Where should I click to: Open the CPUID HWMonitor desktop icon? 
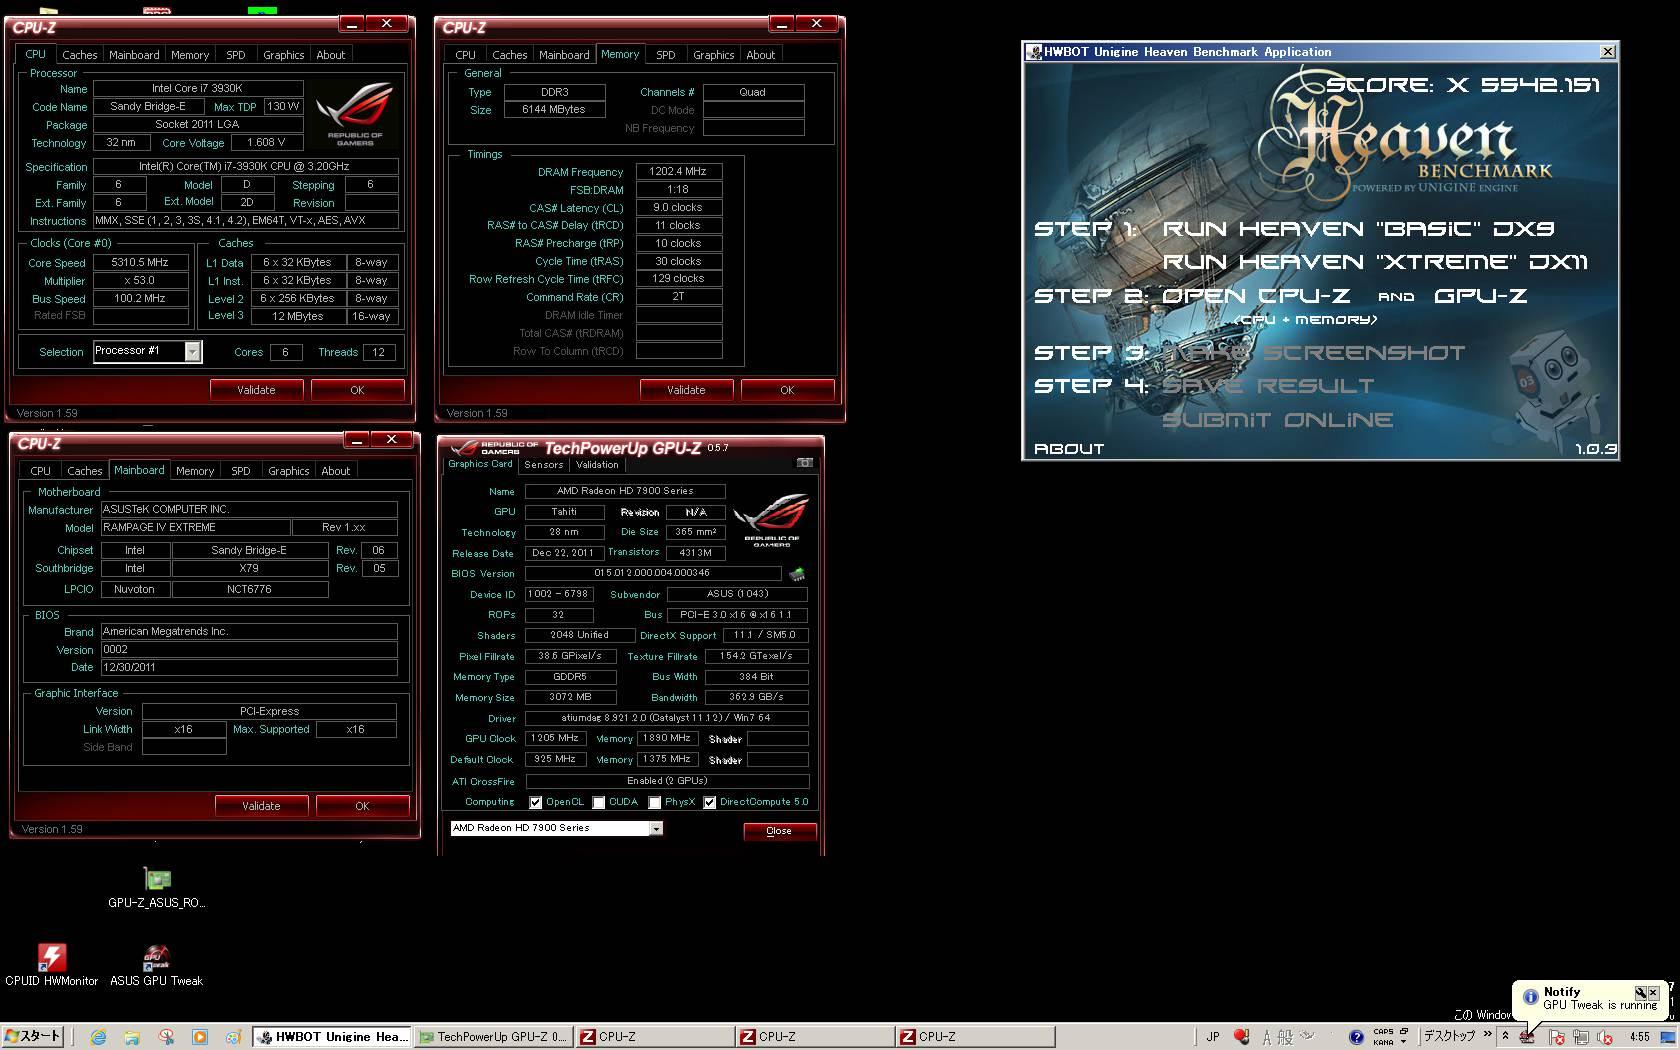click(x=52, y=965)
